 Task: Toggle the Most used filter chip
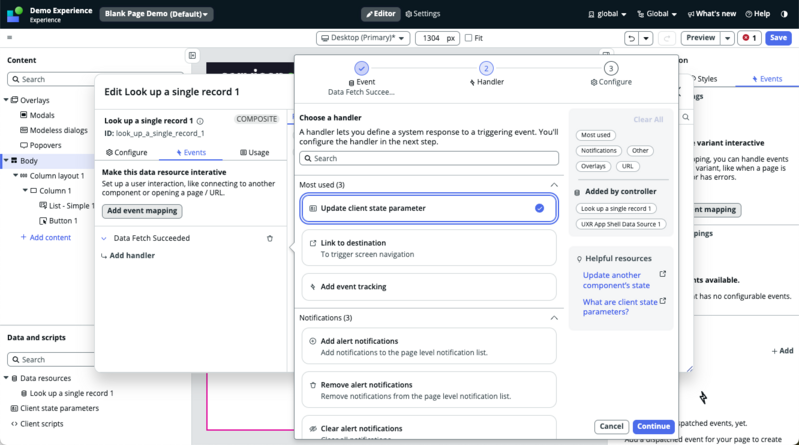point(595,135)
